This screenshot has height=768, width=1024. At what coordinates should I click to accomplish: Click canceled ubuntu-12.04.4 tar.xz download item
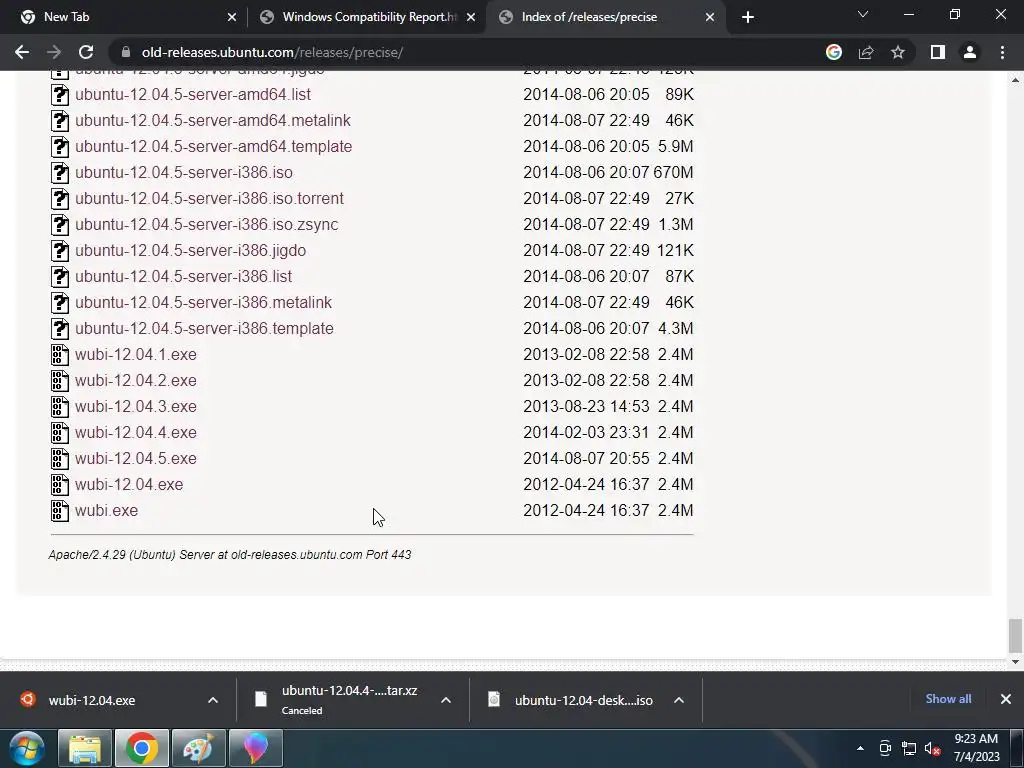[x=340, y=700]
